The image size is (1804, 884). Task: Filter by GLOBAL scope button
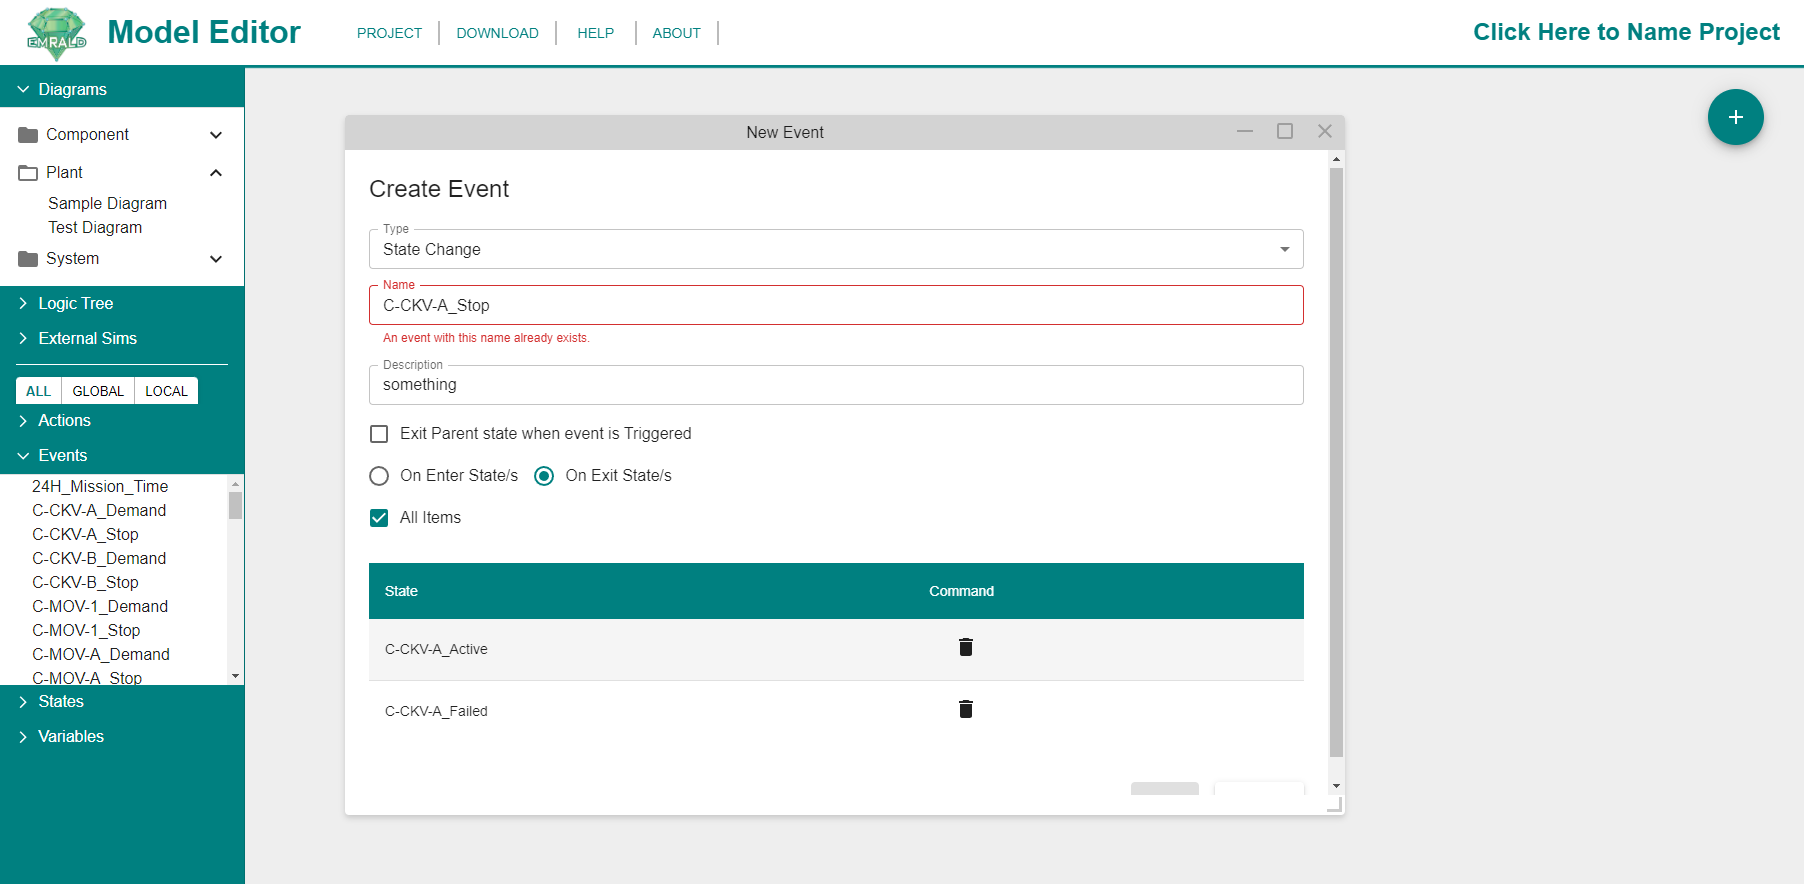98,391
